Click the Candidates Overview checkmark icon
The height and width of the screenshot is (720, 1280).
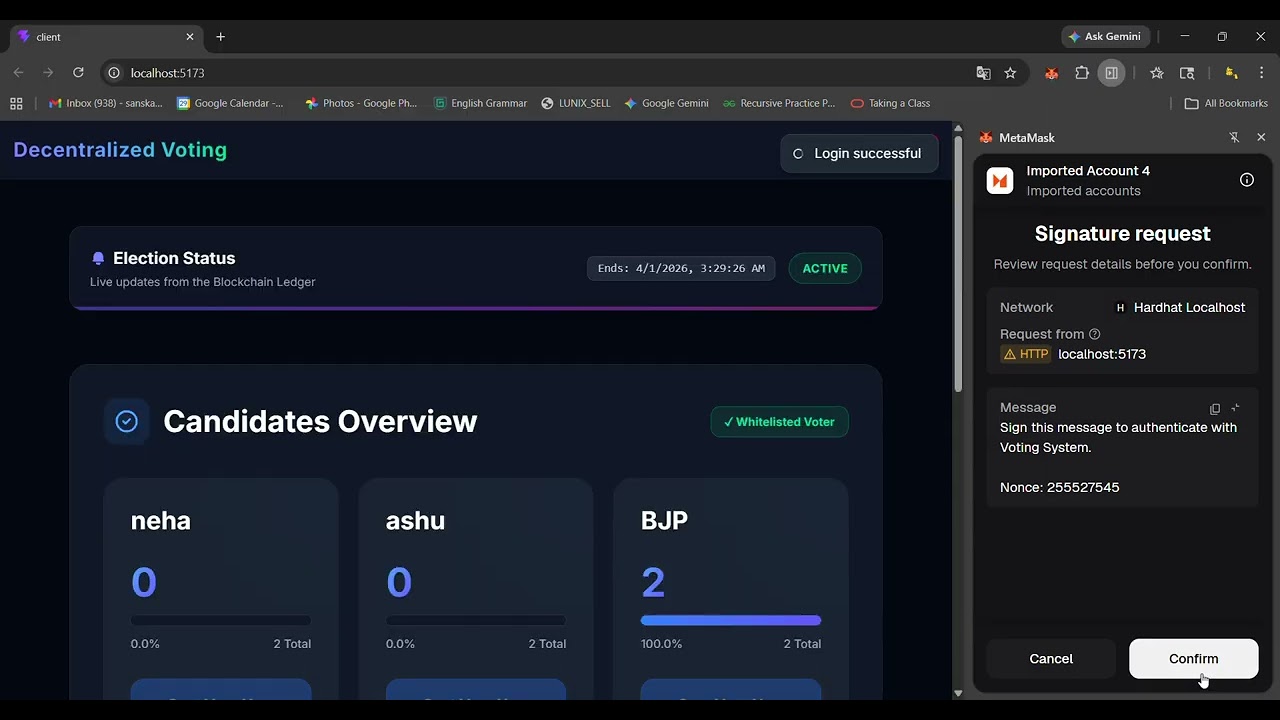[x=126, y=421]
